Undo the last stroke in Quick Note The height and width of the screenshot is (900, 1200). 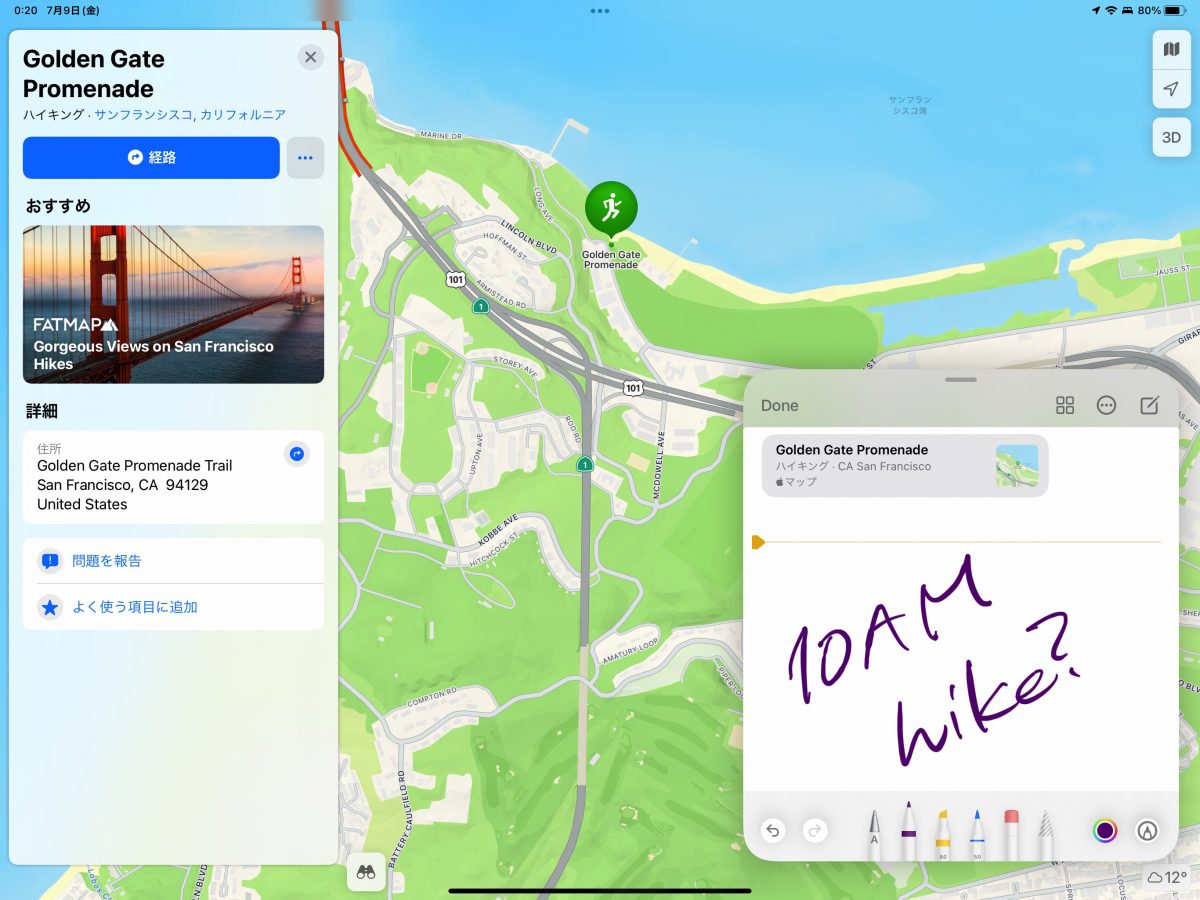(773, 831)
